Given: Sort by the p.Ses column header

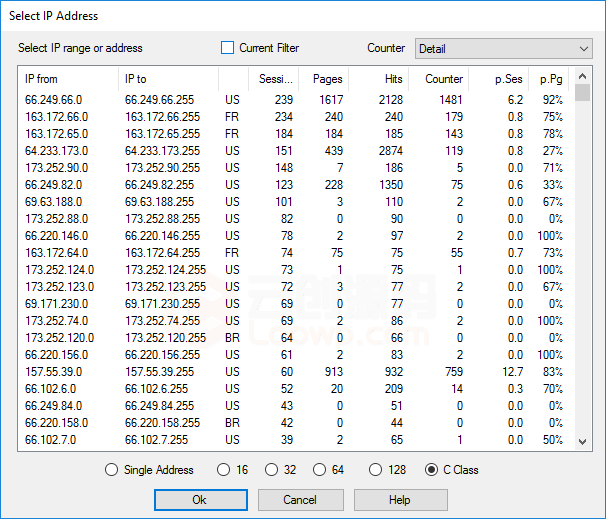Looking at the screenshot, I should tap(499, 79).
